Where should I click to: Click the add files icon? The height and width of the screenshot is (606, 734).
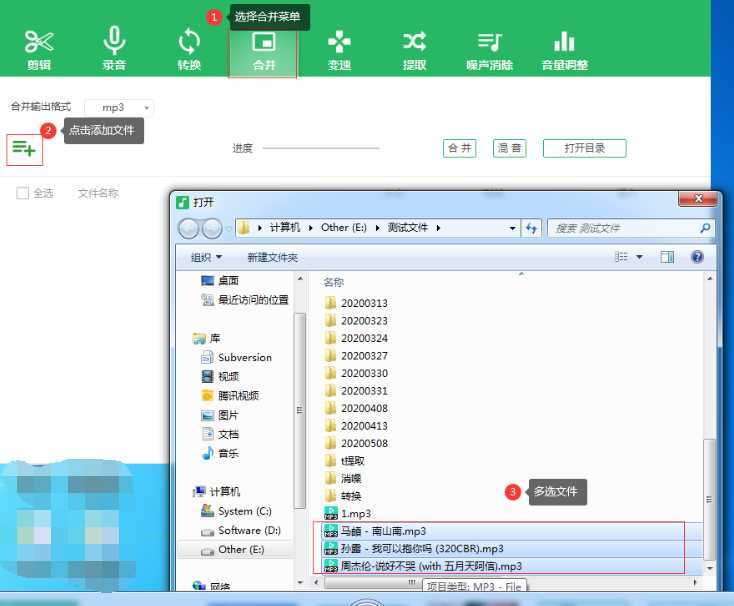24,149
